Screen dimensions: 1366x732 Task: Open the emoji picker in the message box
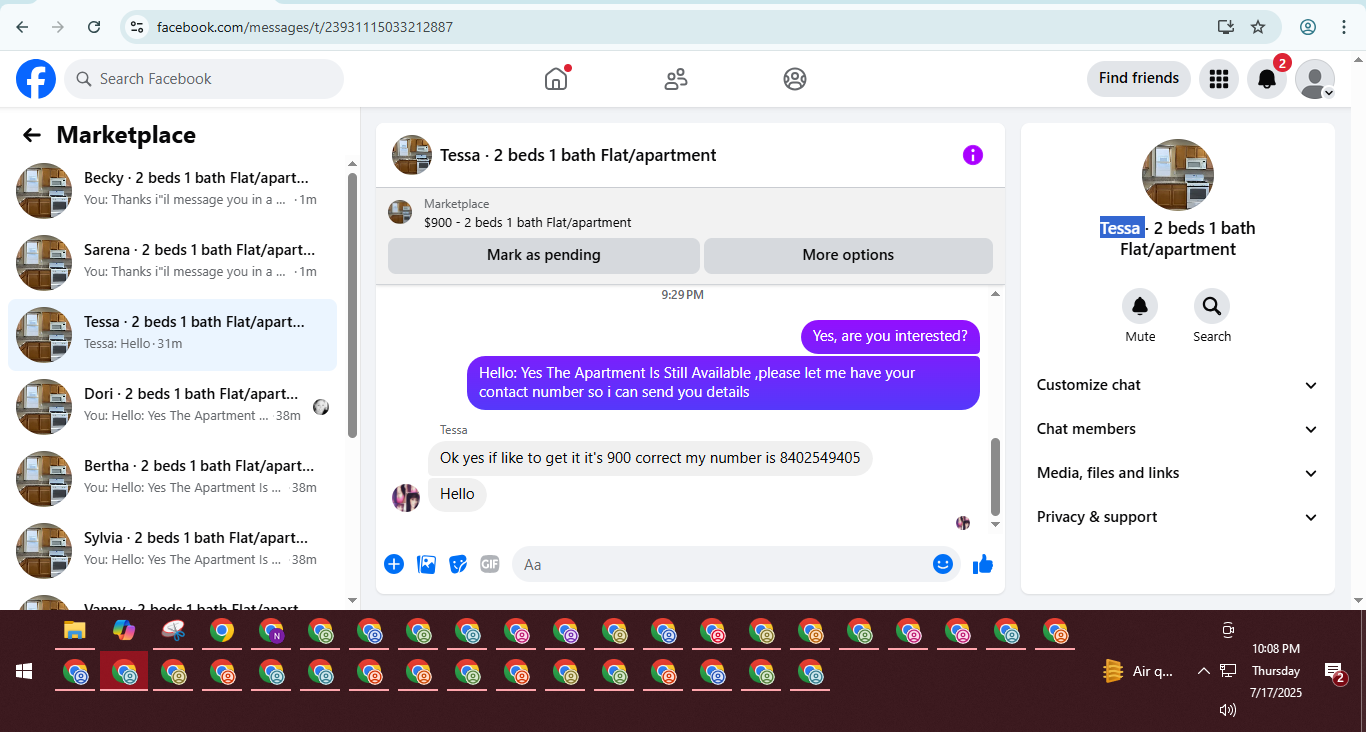943,564
